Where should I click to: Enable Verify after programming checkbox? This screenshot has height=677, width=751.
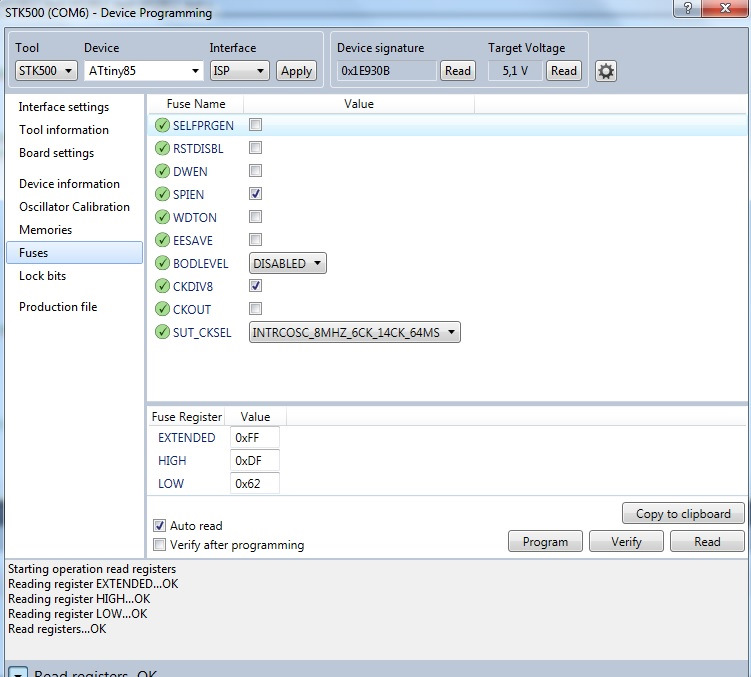click(160, 545)
